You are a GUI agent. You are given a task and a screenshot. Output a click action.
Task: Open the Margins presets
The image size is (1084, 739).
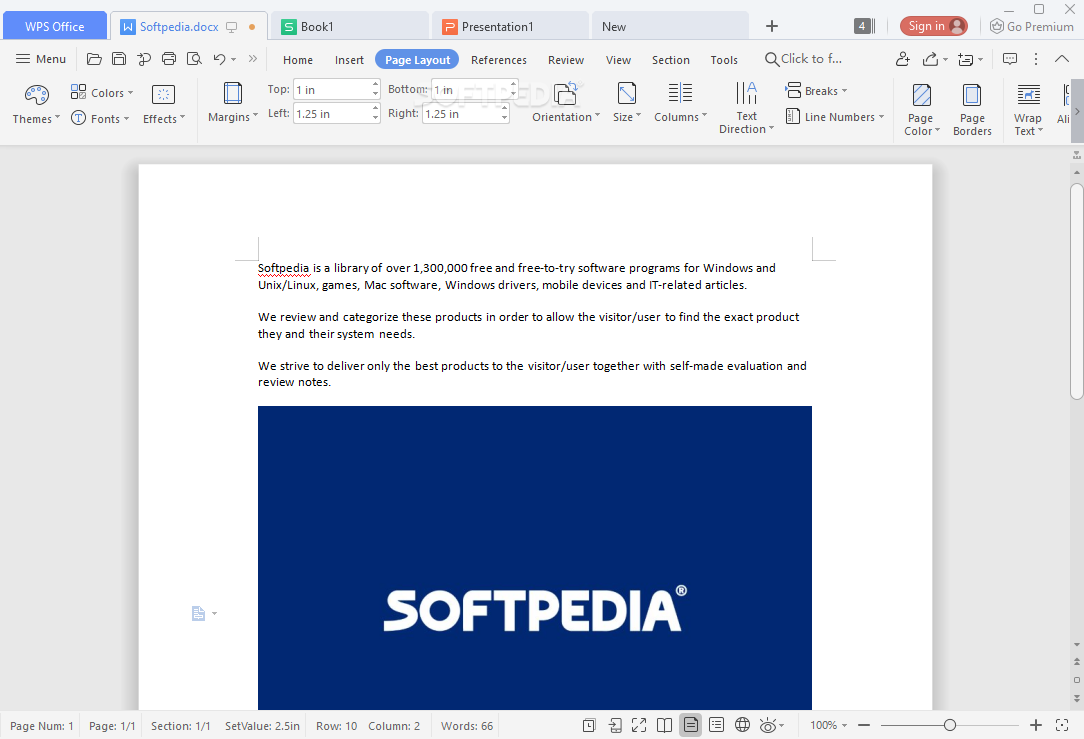tap(233, 103)
